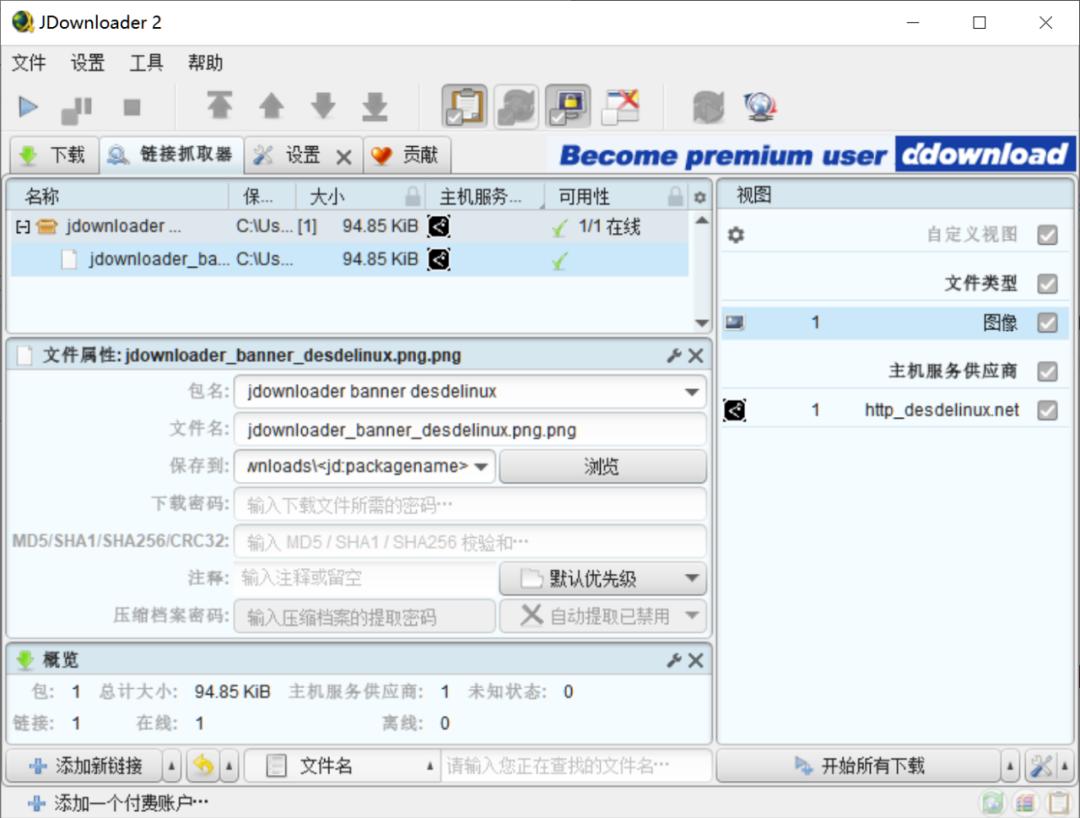Open the wrench settings icon near 开始所有下载
Viewport: 1080px width, 818px height.
(x=1039, y=765)
